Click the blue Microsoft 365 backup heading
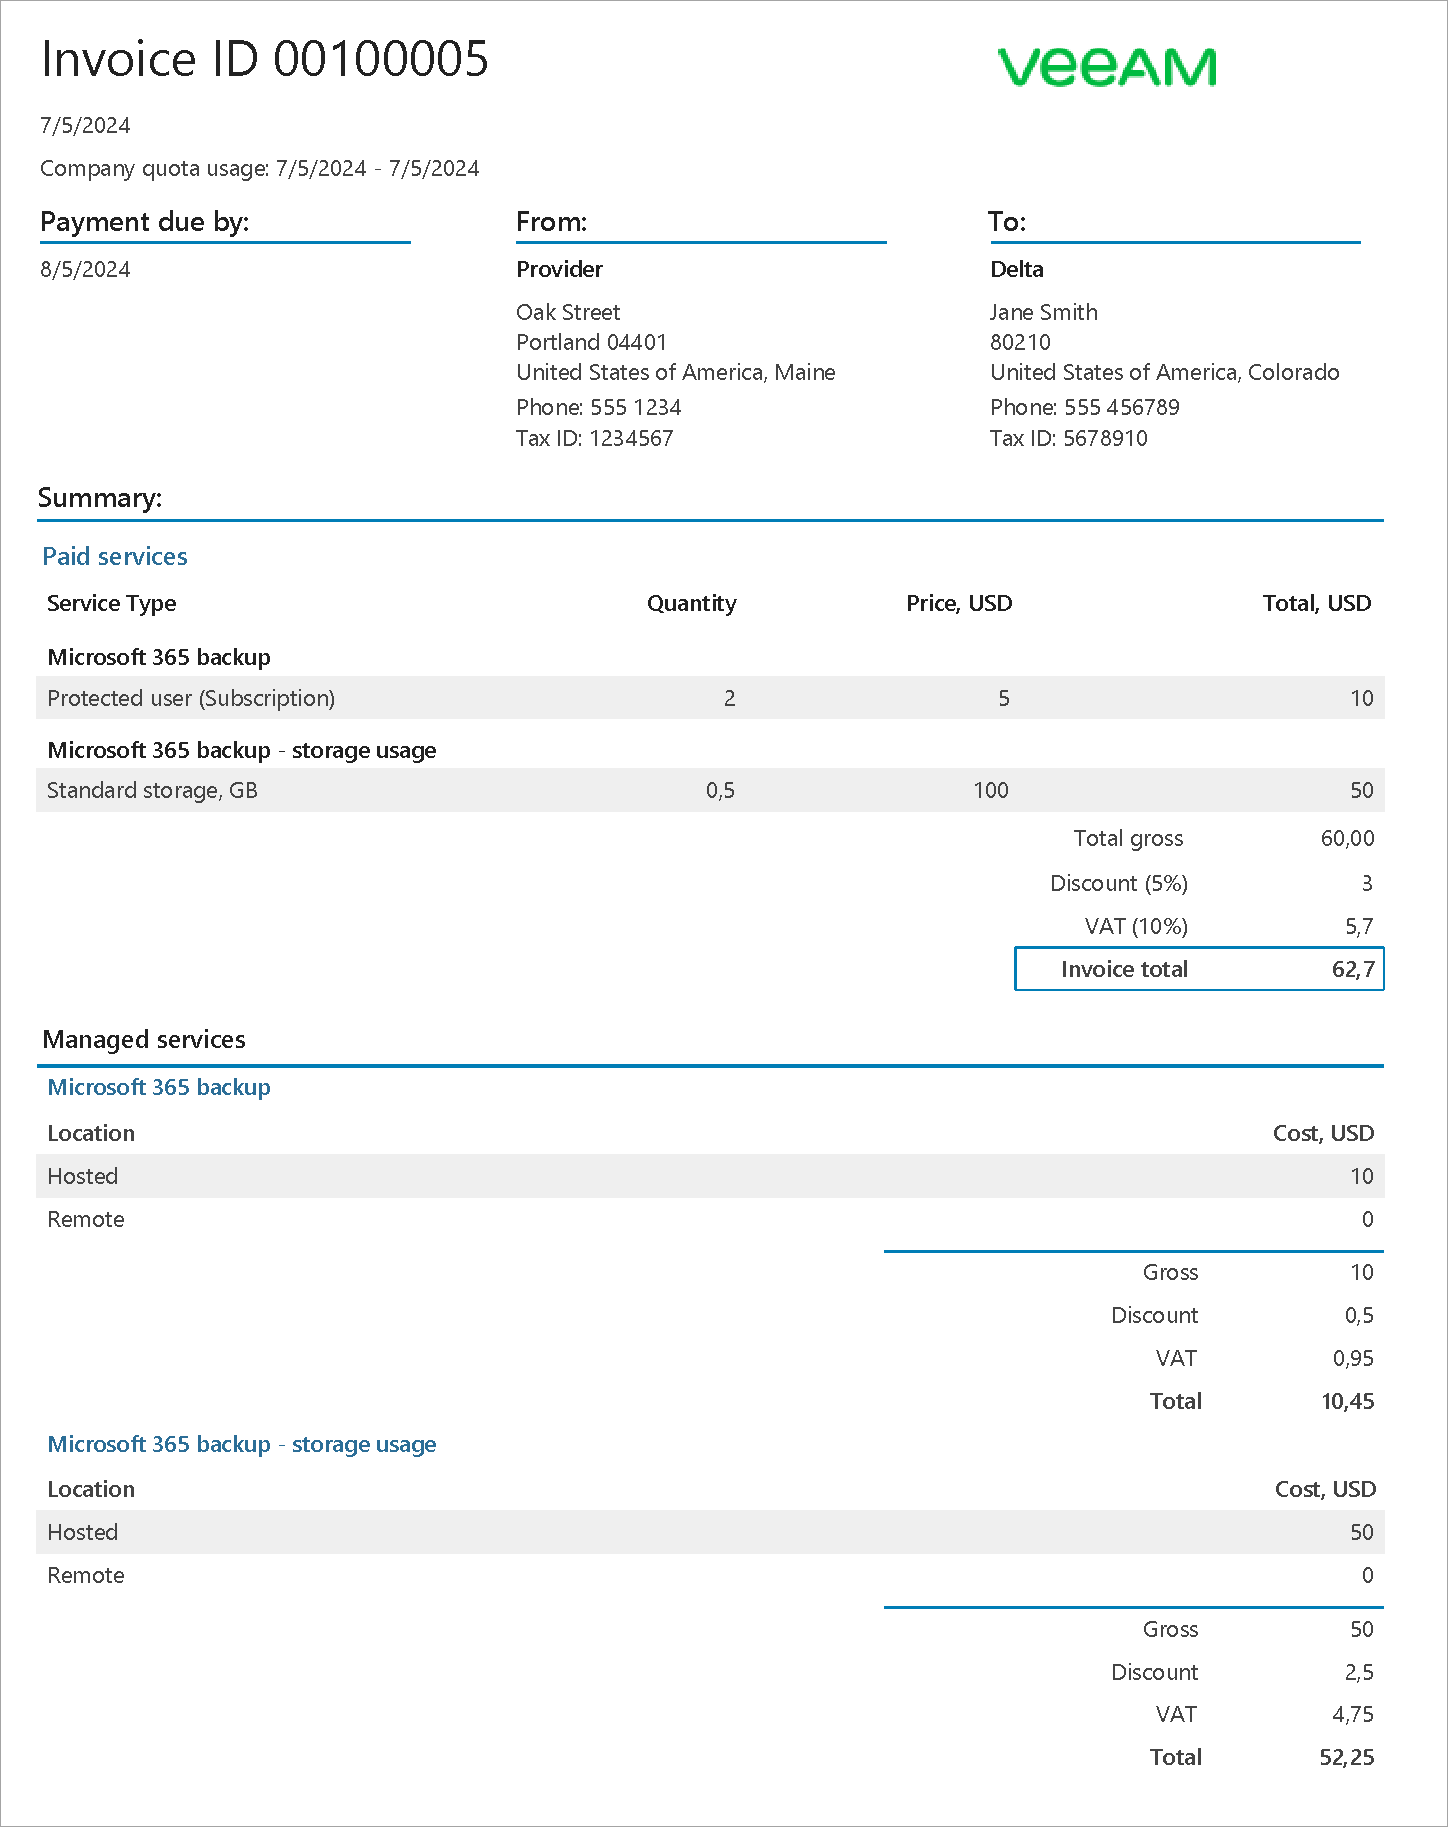Image resolution: width=1448 pixels, height=1827 pixels. [x=159, y=1087]
